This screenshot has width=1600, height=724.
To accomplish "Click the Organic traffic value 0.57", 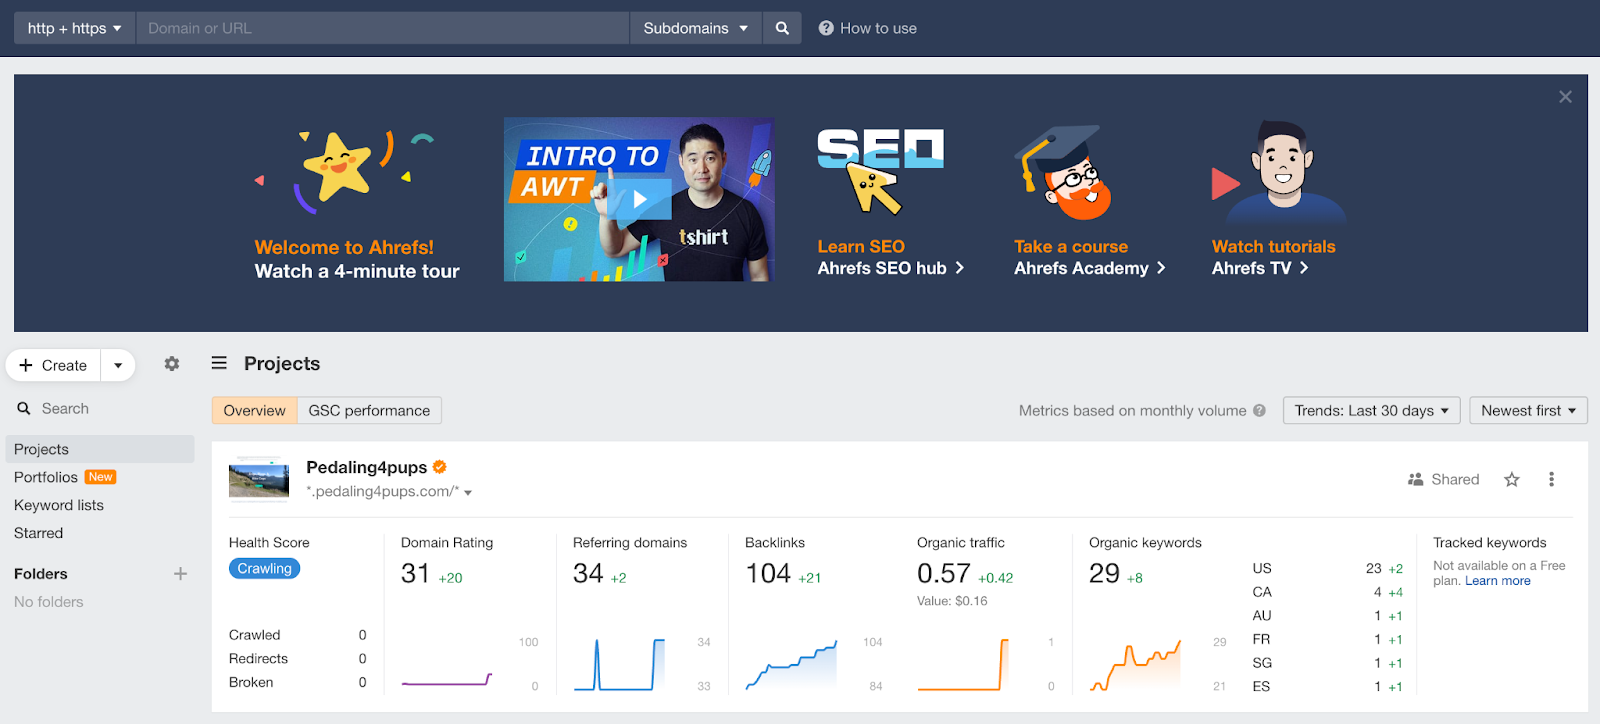I will click(944, 573).
